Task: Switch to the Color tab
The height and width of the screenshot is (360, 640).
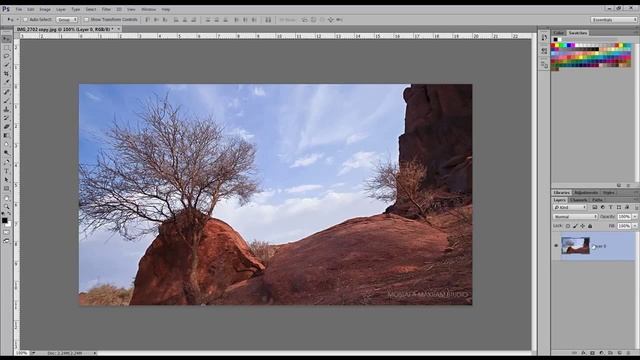Action: coord(558,33)
